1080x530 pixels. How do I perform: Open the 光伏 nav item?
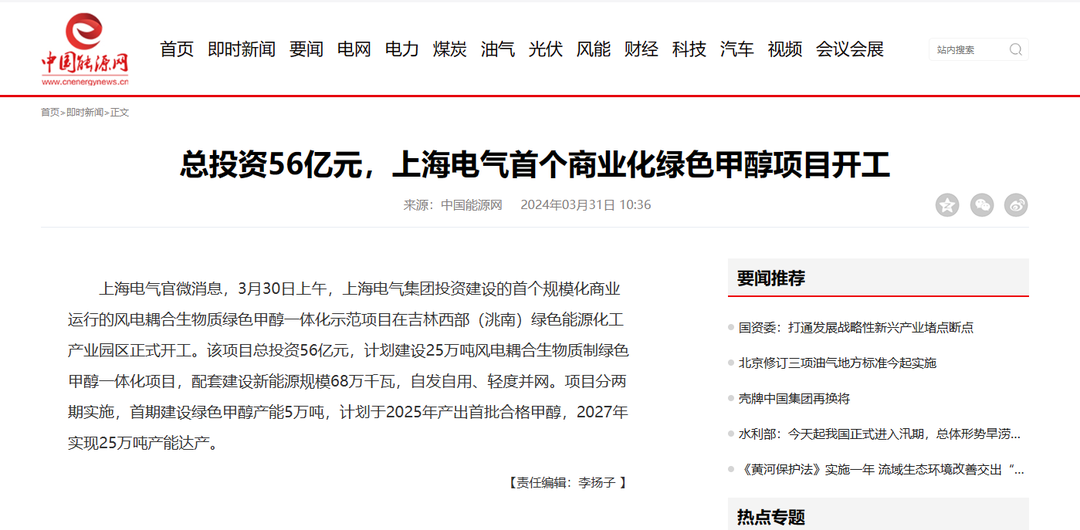tap(546, 49)
